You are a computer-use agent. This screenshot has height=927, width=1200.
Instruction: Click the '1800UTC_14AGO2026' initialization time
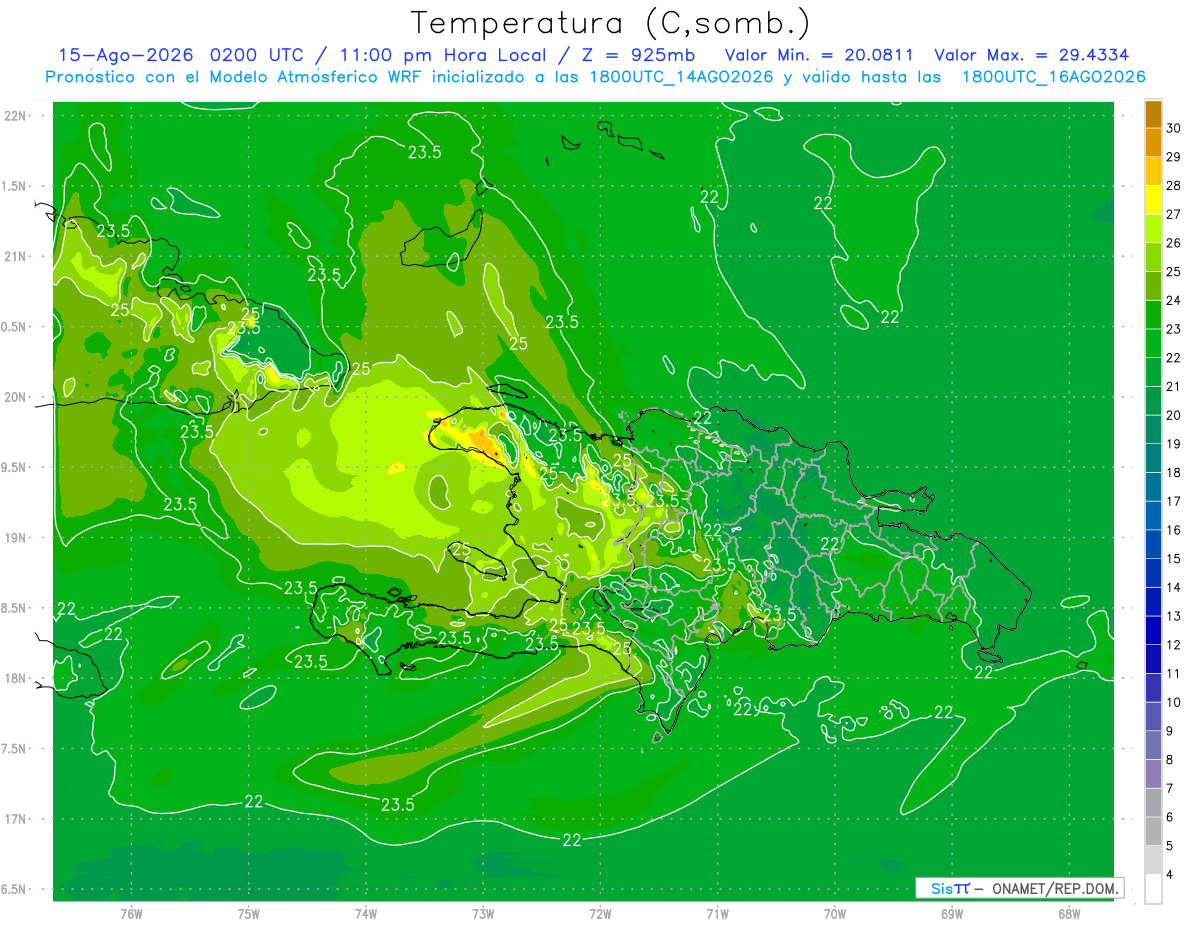click(x=680, y=77)
